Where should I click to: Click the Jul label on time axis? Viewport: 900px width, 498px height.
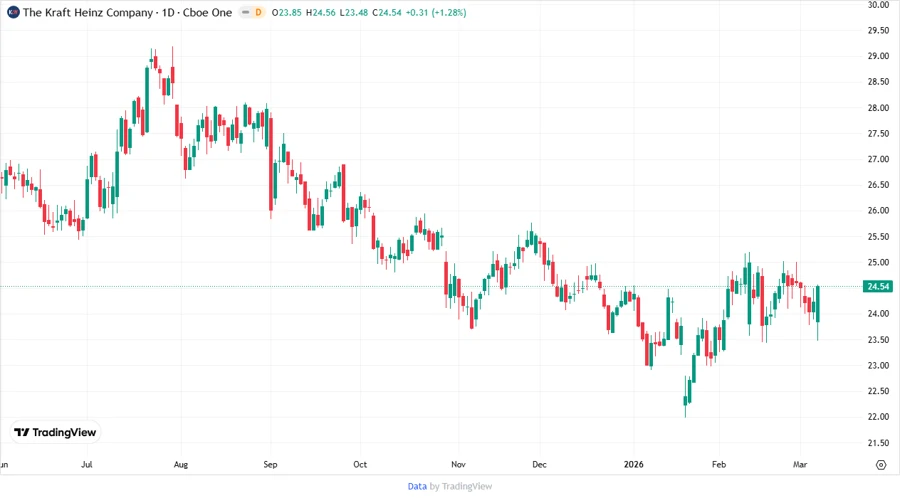[x=87, y=464]
